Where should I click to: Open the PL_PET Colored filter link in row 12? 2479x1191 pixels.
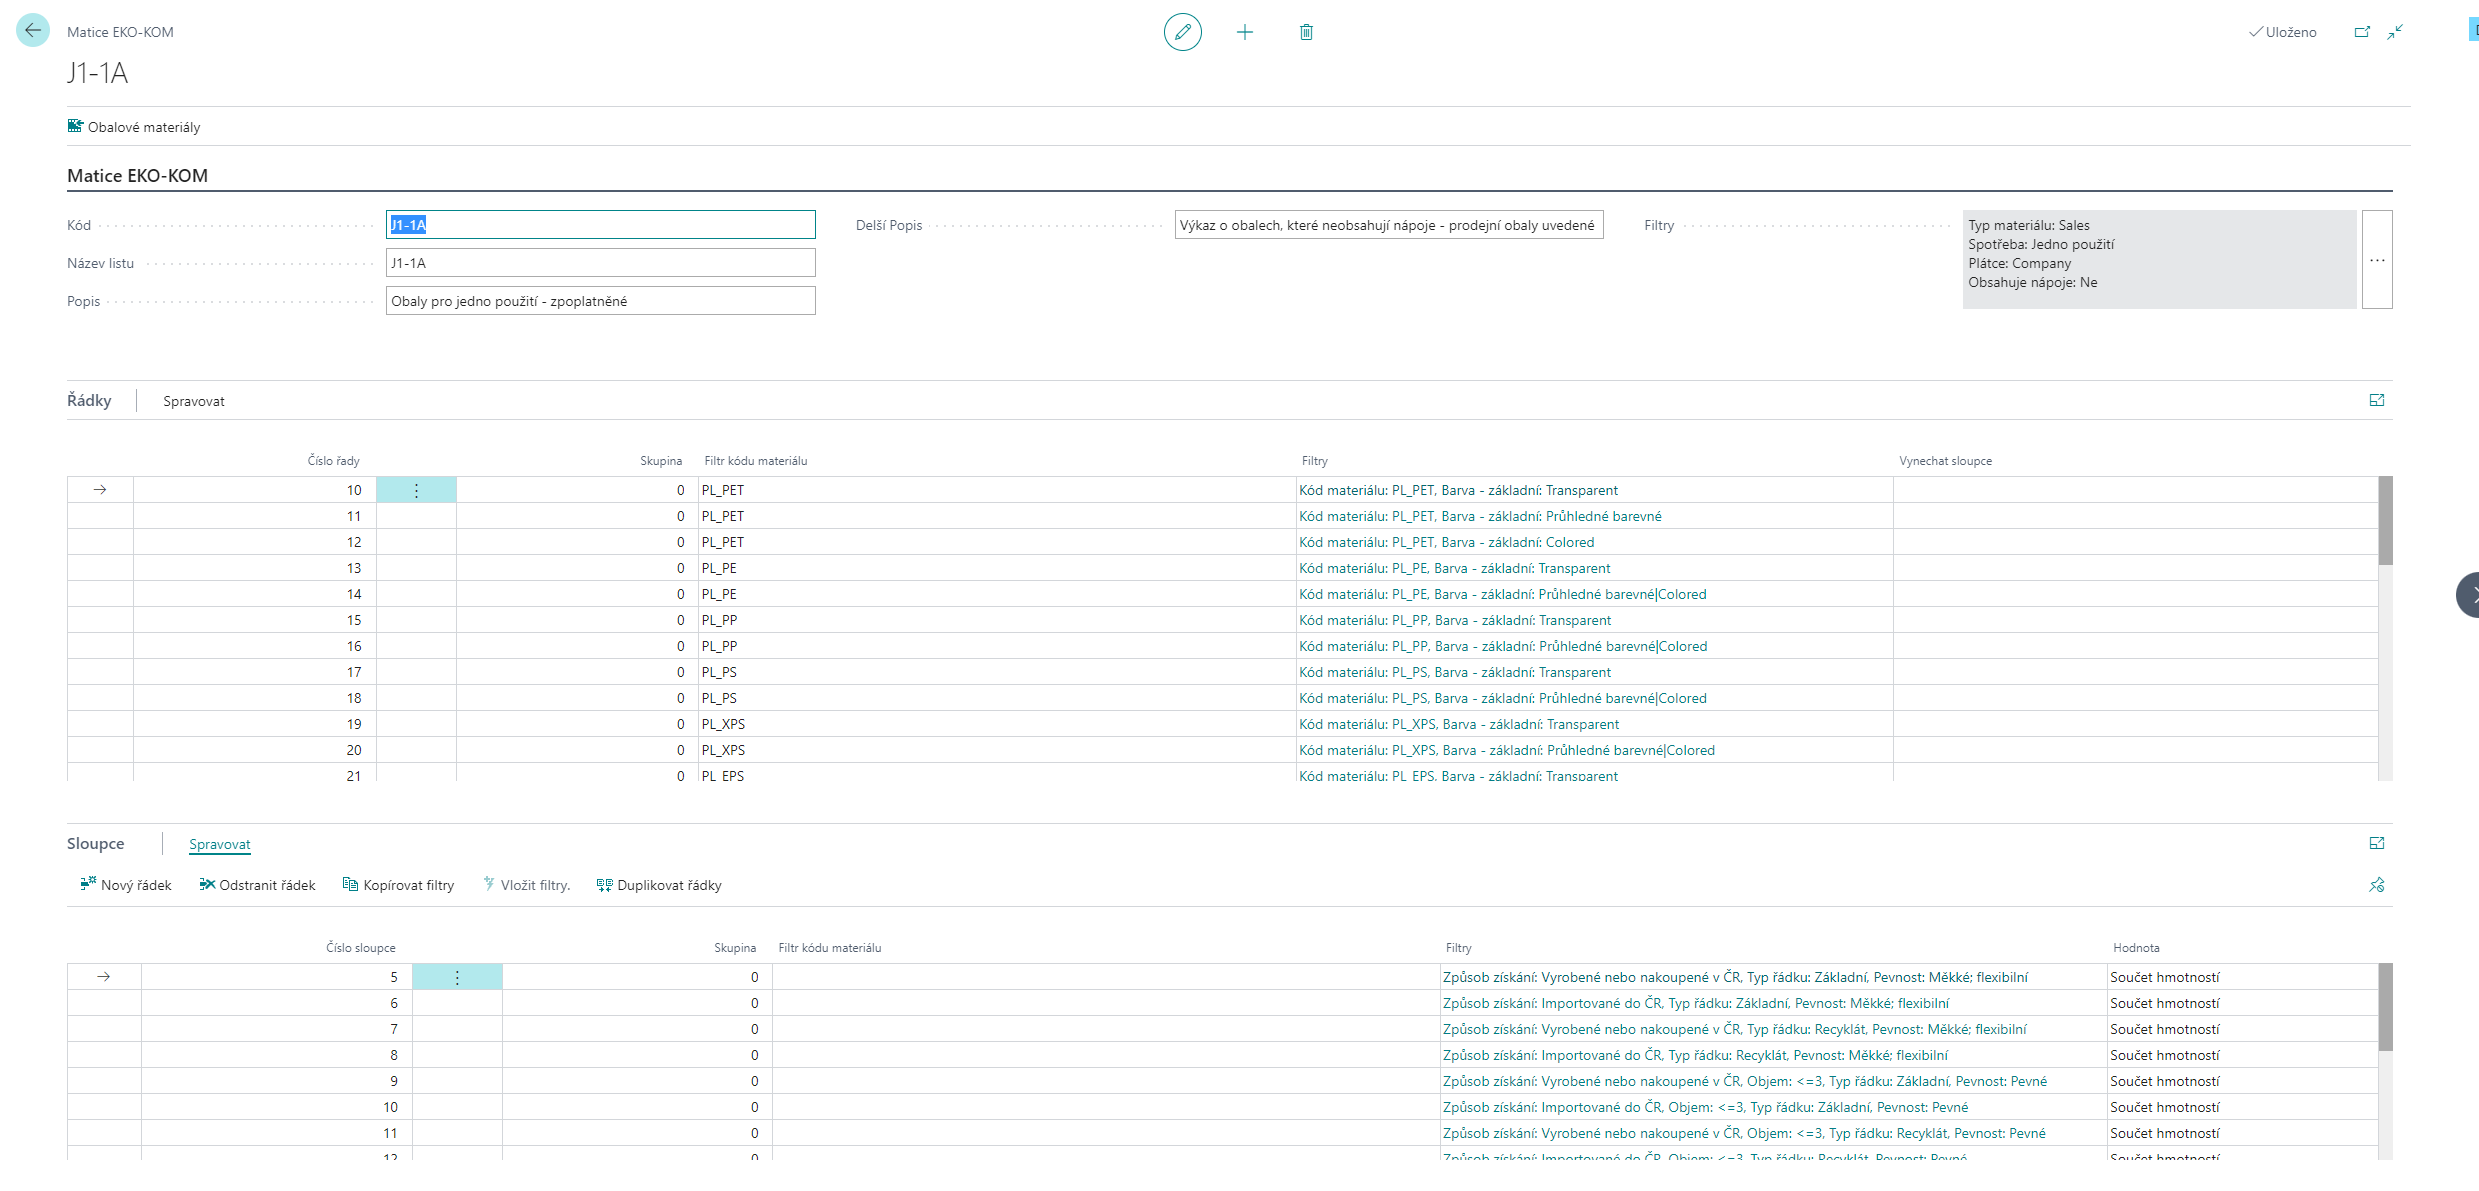pos(1447,542)
